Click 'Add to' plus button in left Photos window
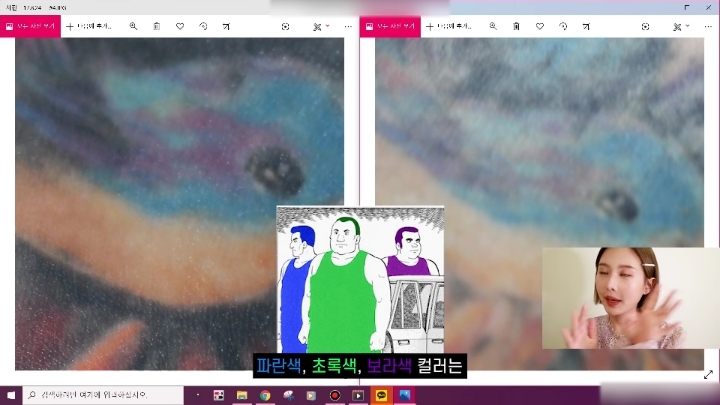The height and width of the screenshot is (405, 720). [x=89, y=27]
